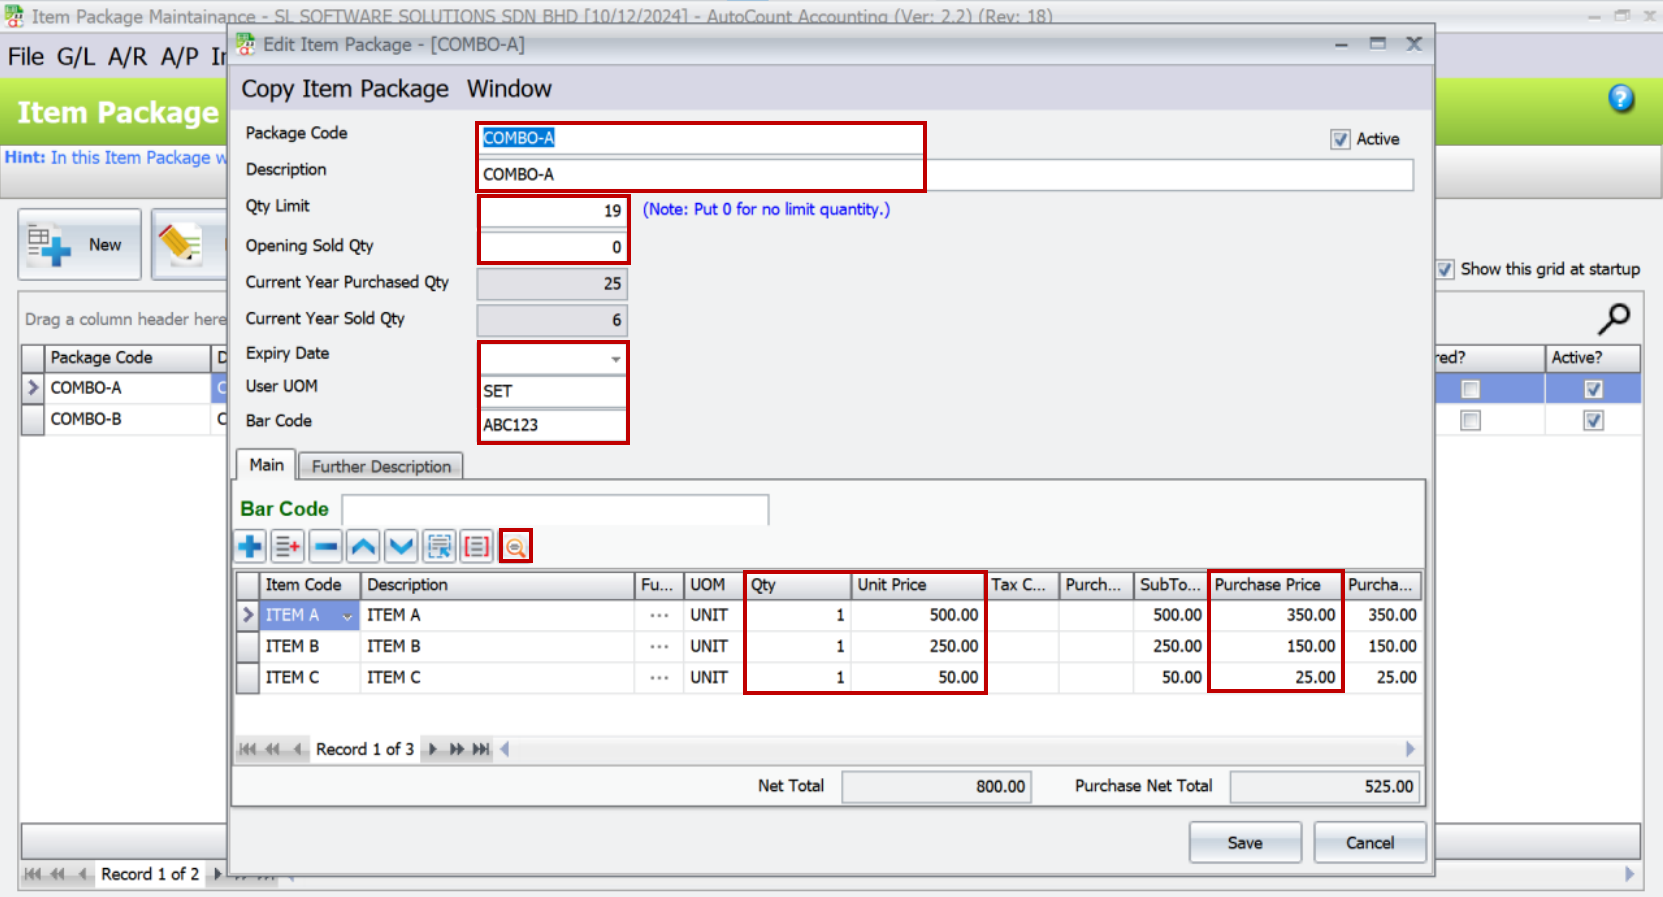Click the blue help question mark icon
The width and height of the screenshot is (1663, 897).
point(1621,98)
